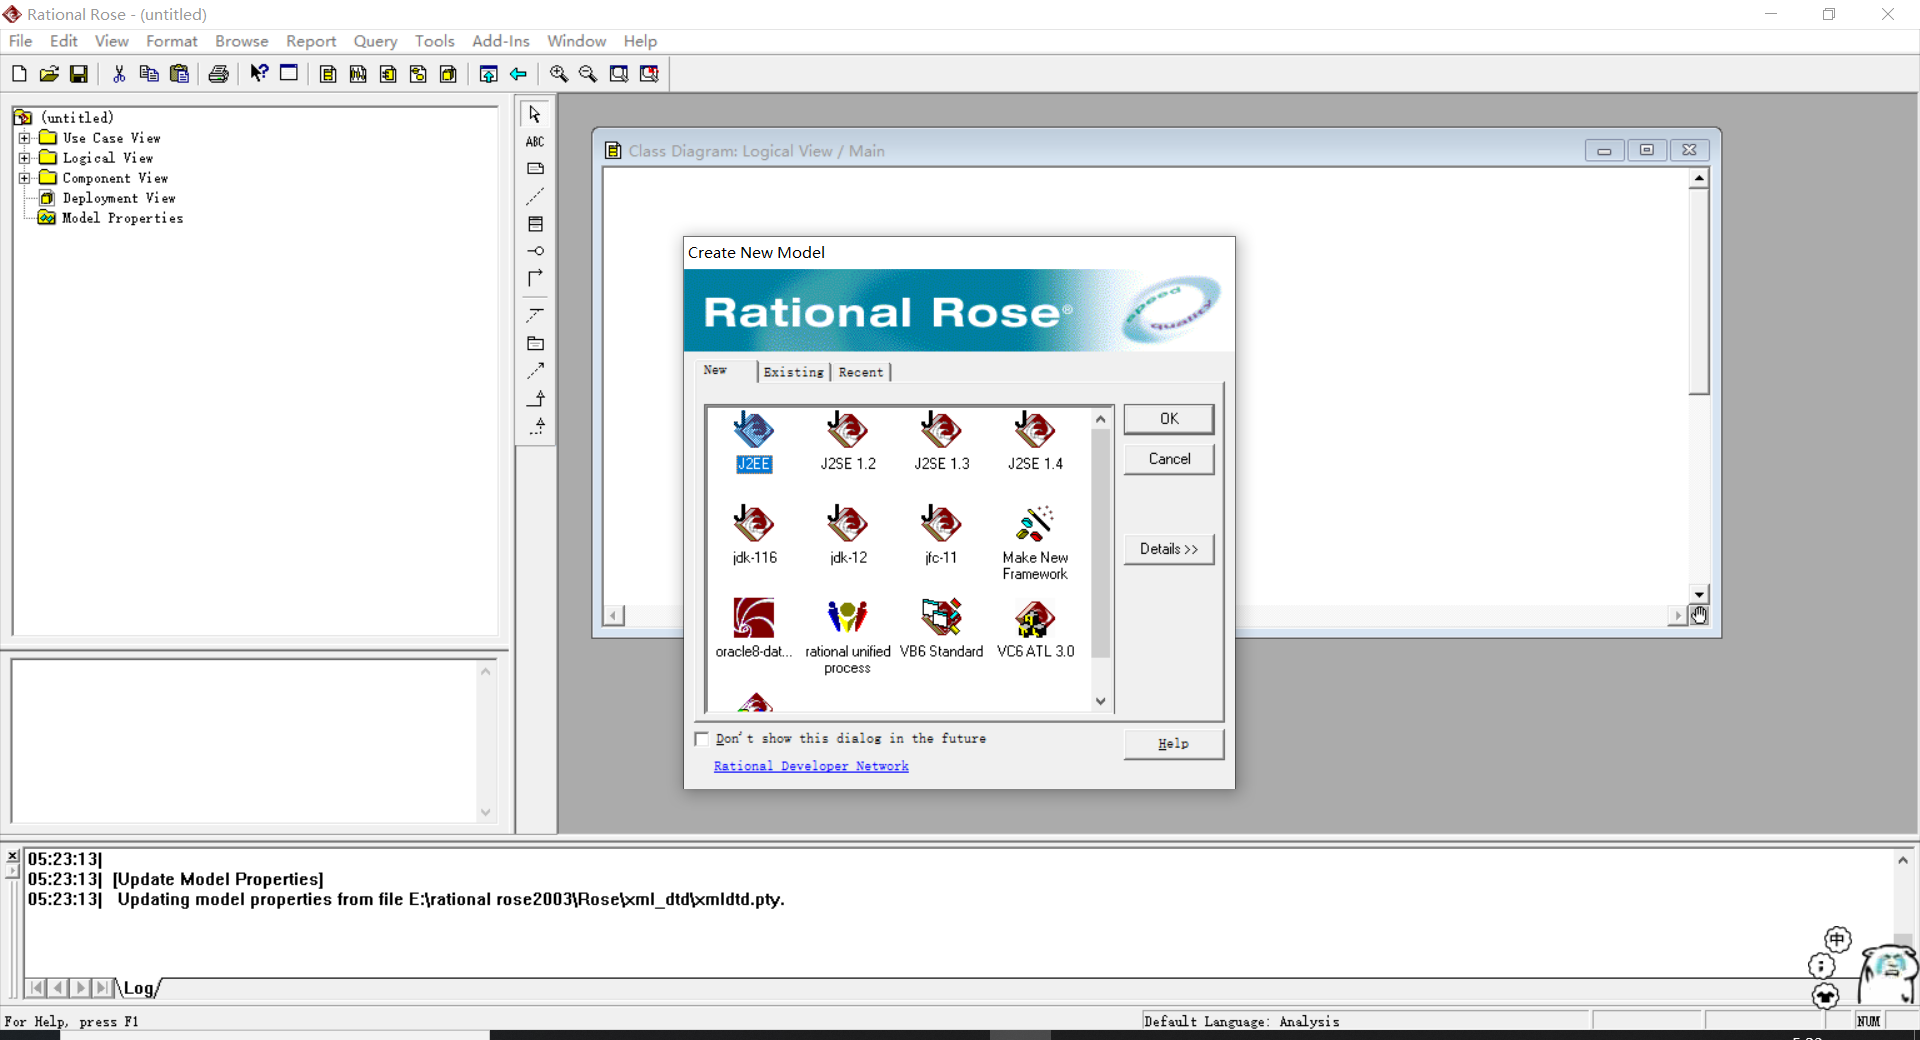1920x1040 pixels.
Task: Choose the Selection arrow tool in toolbox
Action: click(x=535, y=114)
